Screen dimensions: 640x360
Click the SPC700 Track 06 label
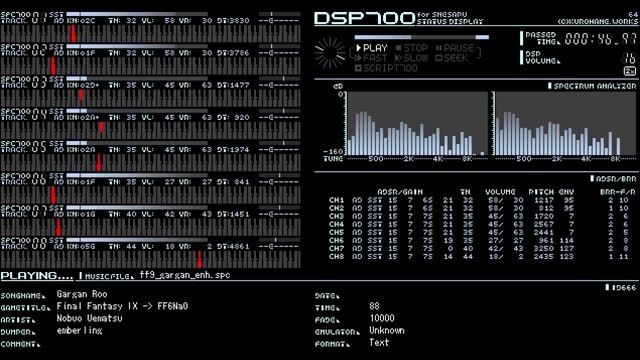click(23, 178)
